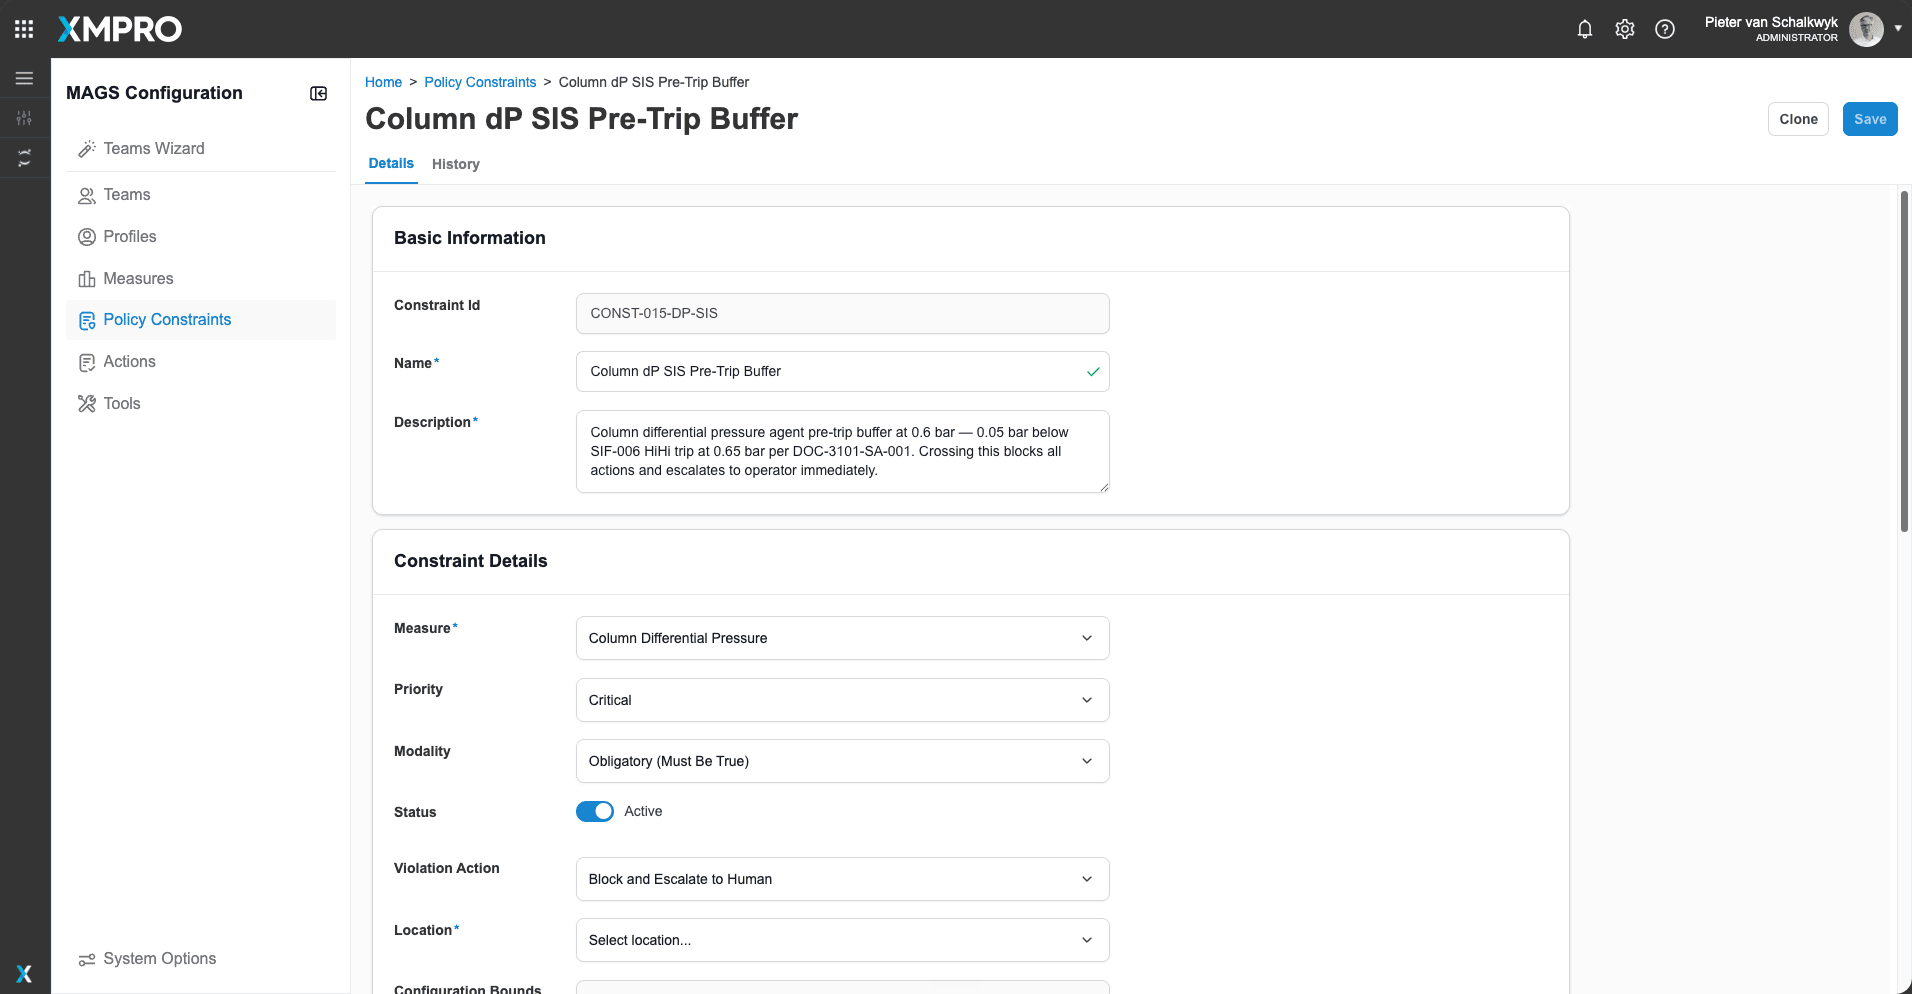Expand the Measure dropdown

843,638
